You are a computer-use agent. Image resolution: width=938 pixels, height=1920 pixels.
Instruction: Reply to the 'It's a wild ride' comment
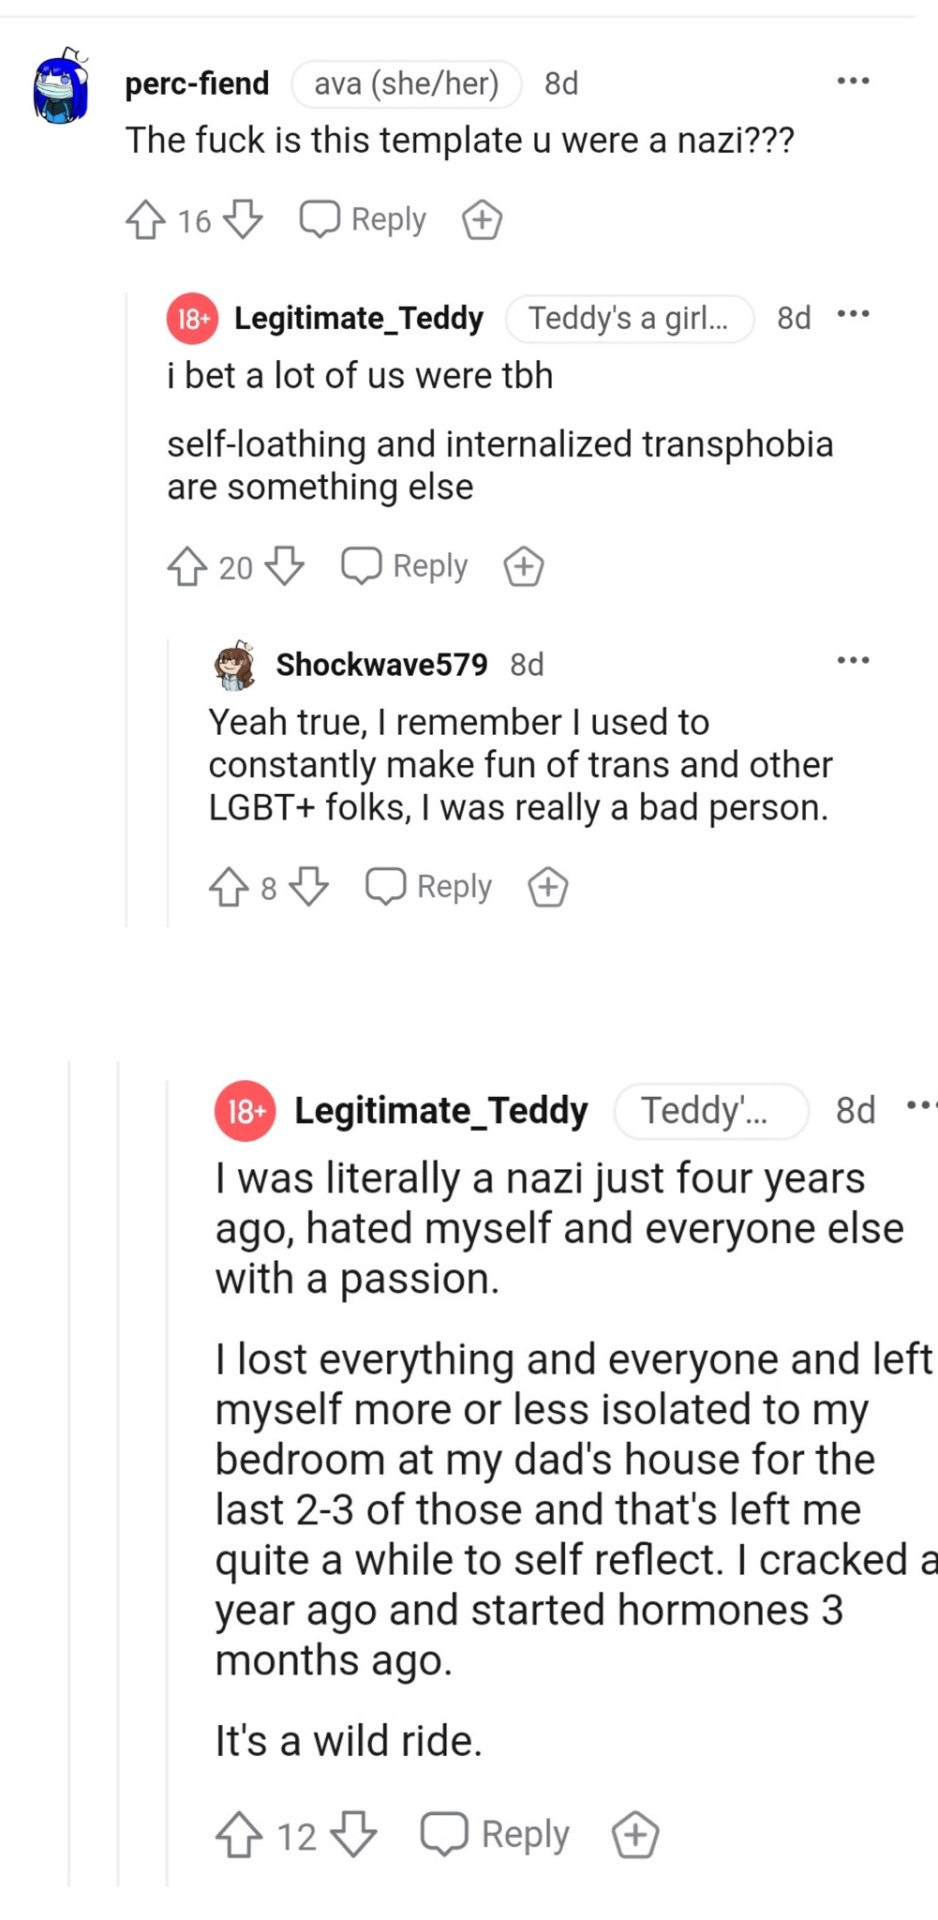[x=496, y=1835]
